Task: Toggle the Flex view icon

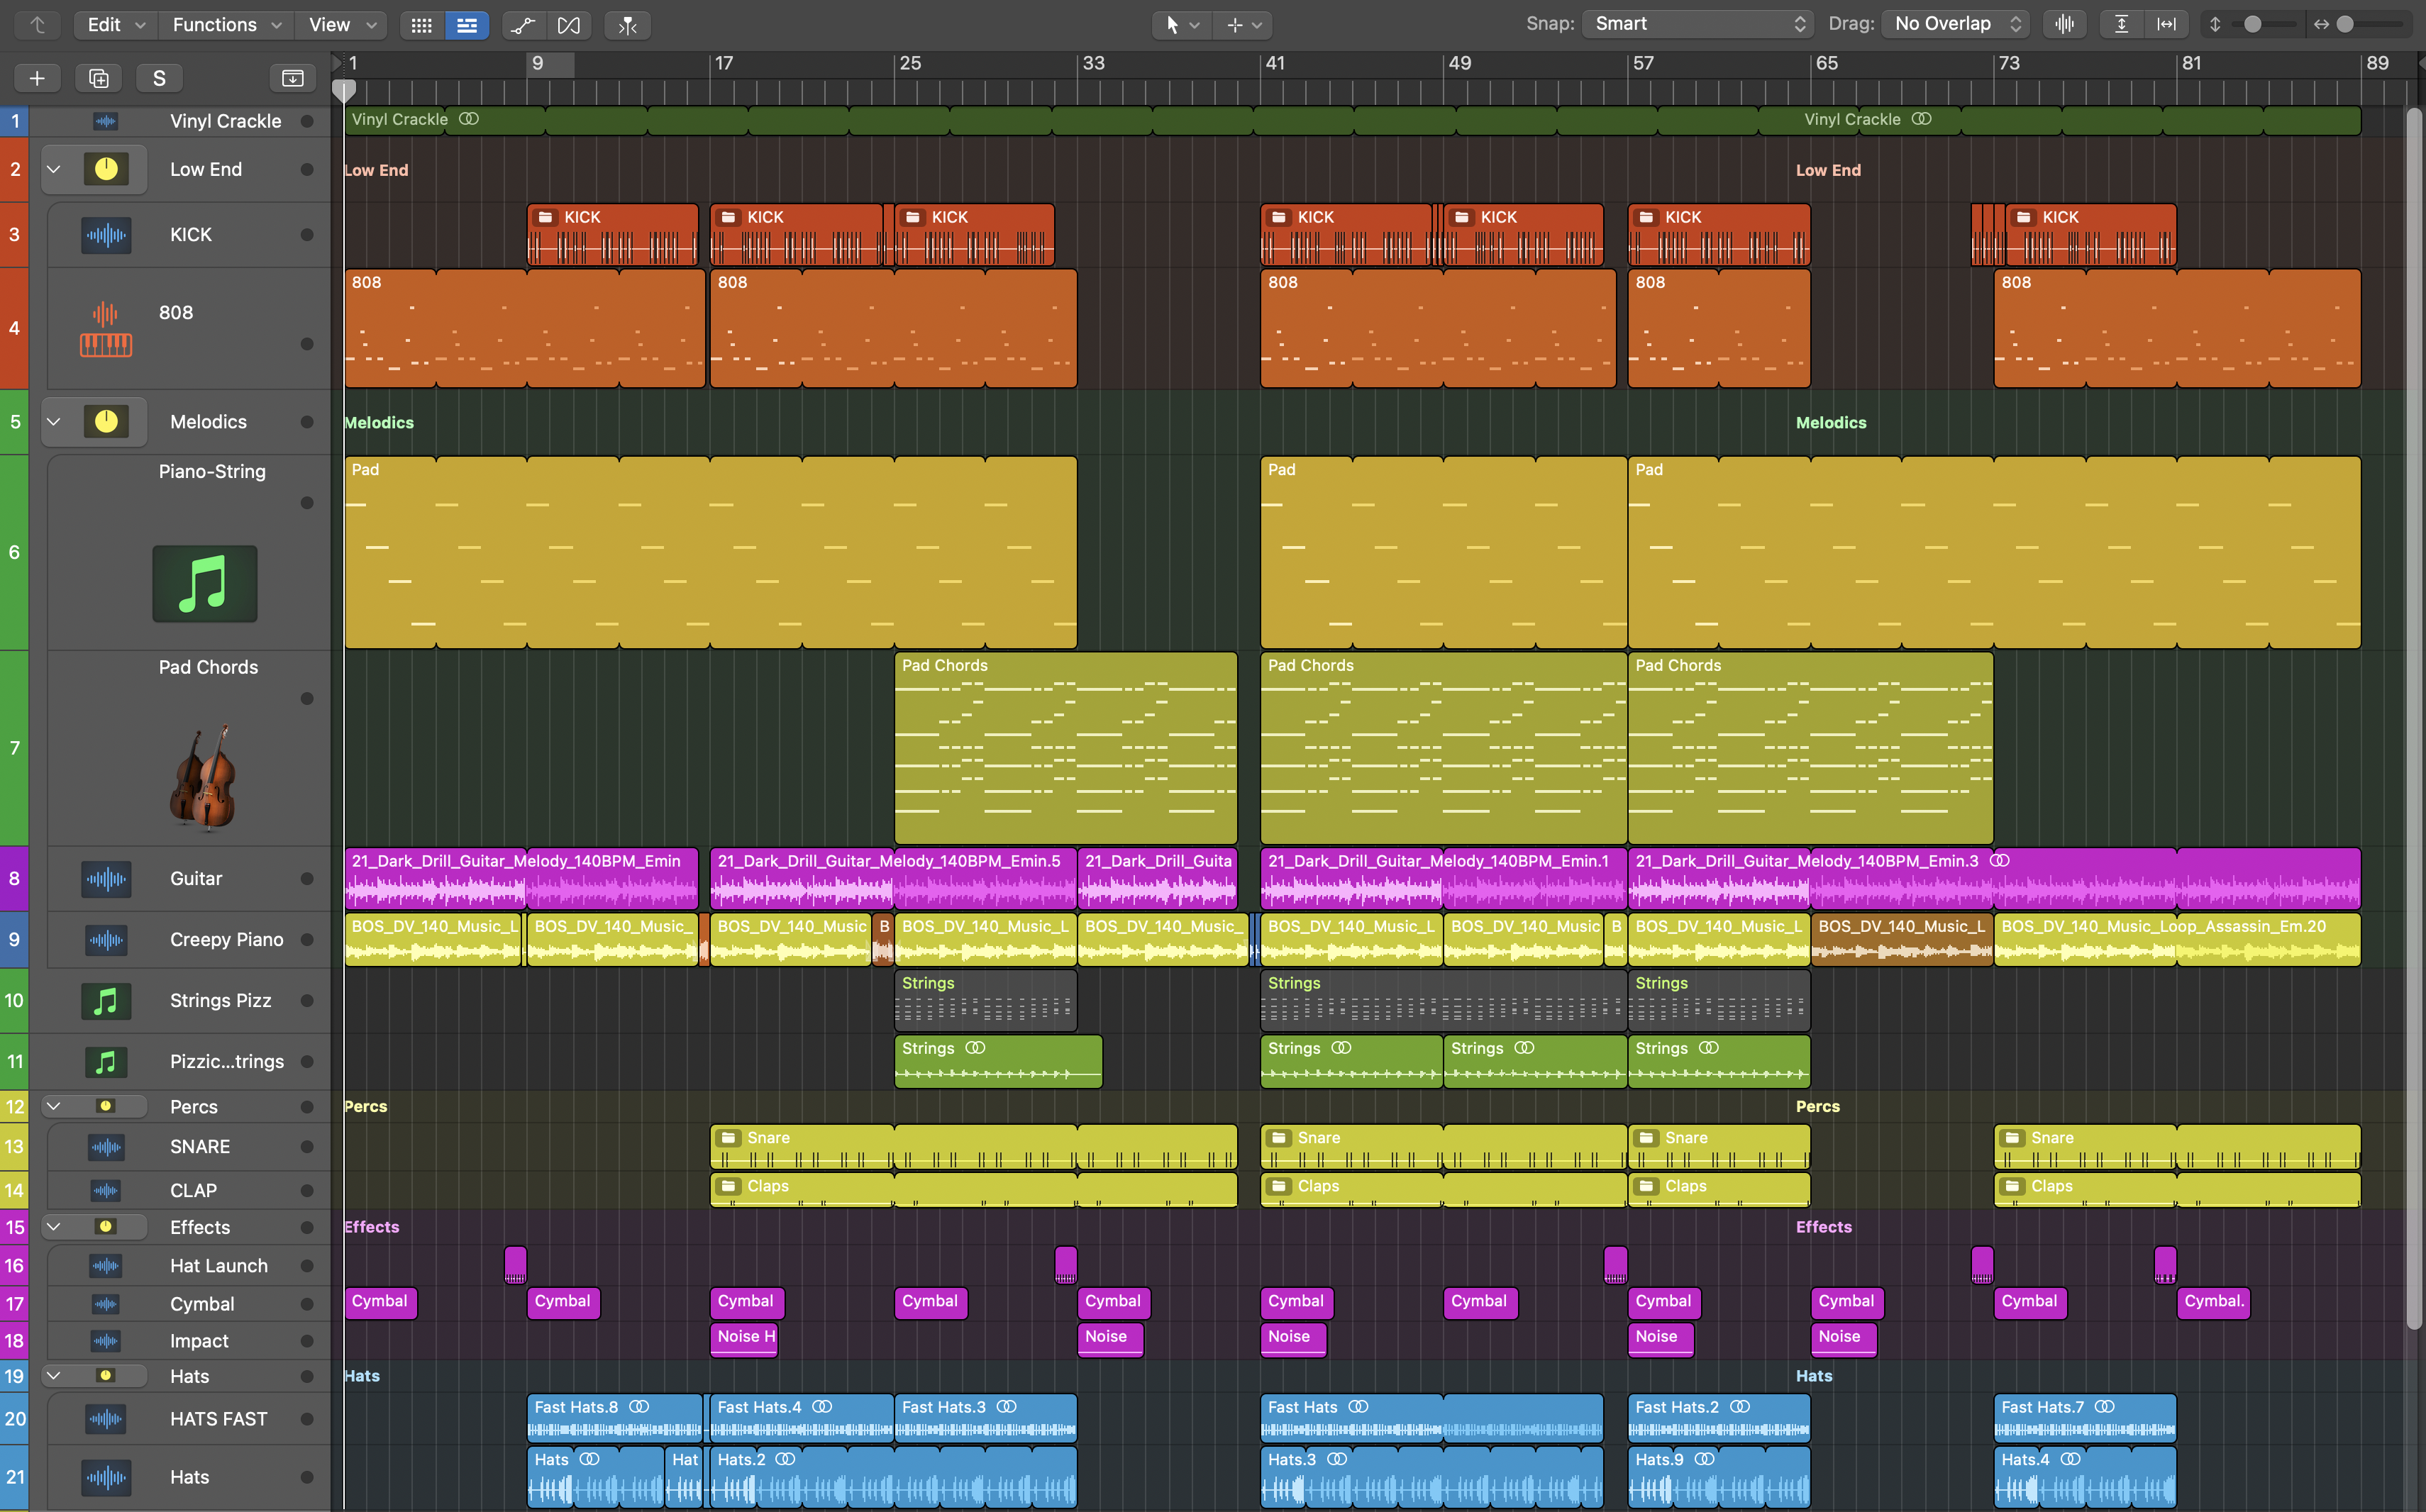Action: [568, 25]
